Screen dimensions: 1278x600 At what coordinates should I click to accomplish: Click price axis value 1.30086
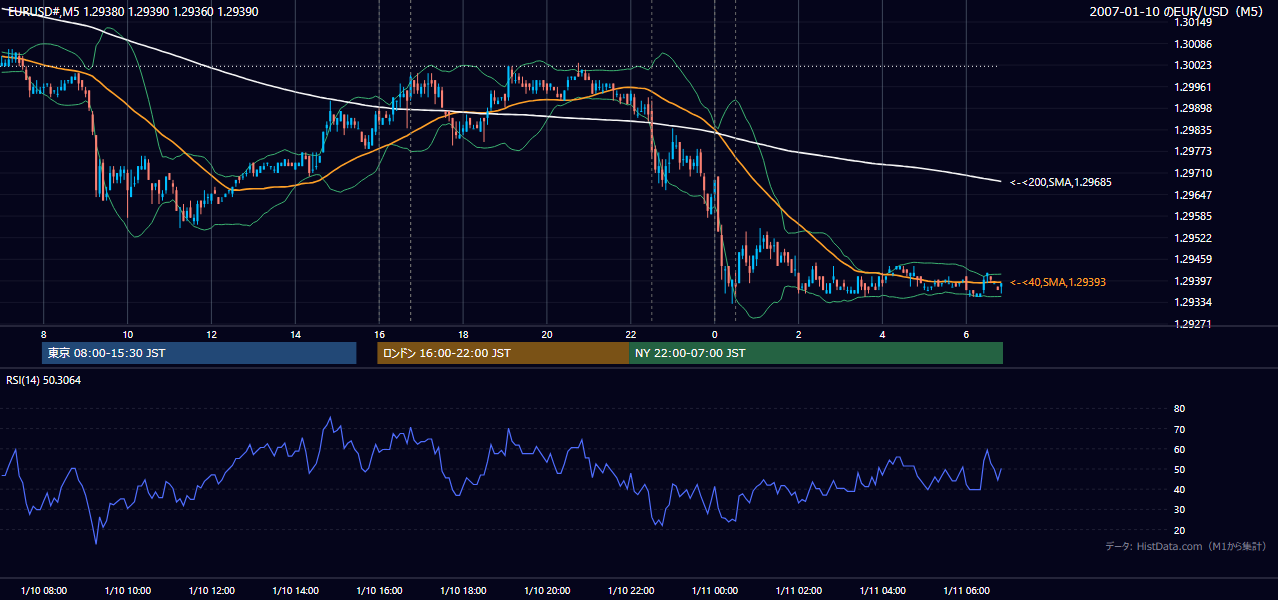[x=1195, y=44]
